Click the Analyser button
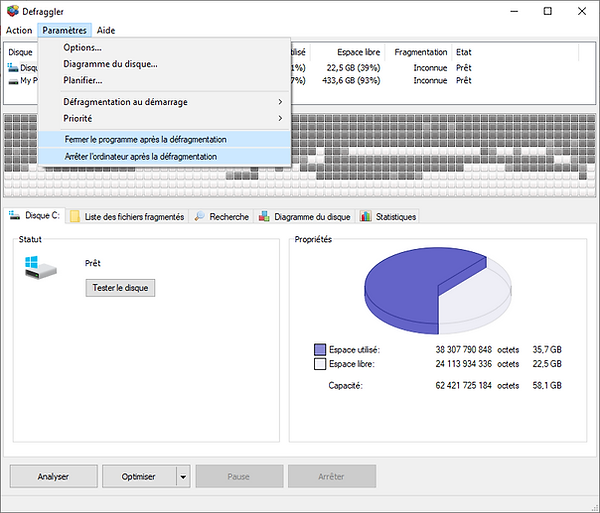 (54, 476)
